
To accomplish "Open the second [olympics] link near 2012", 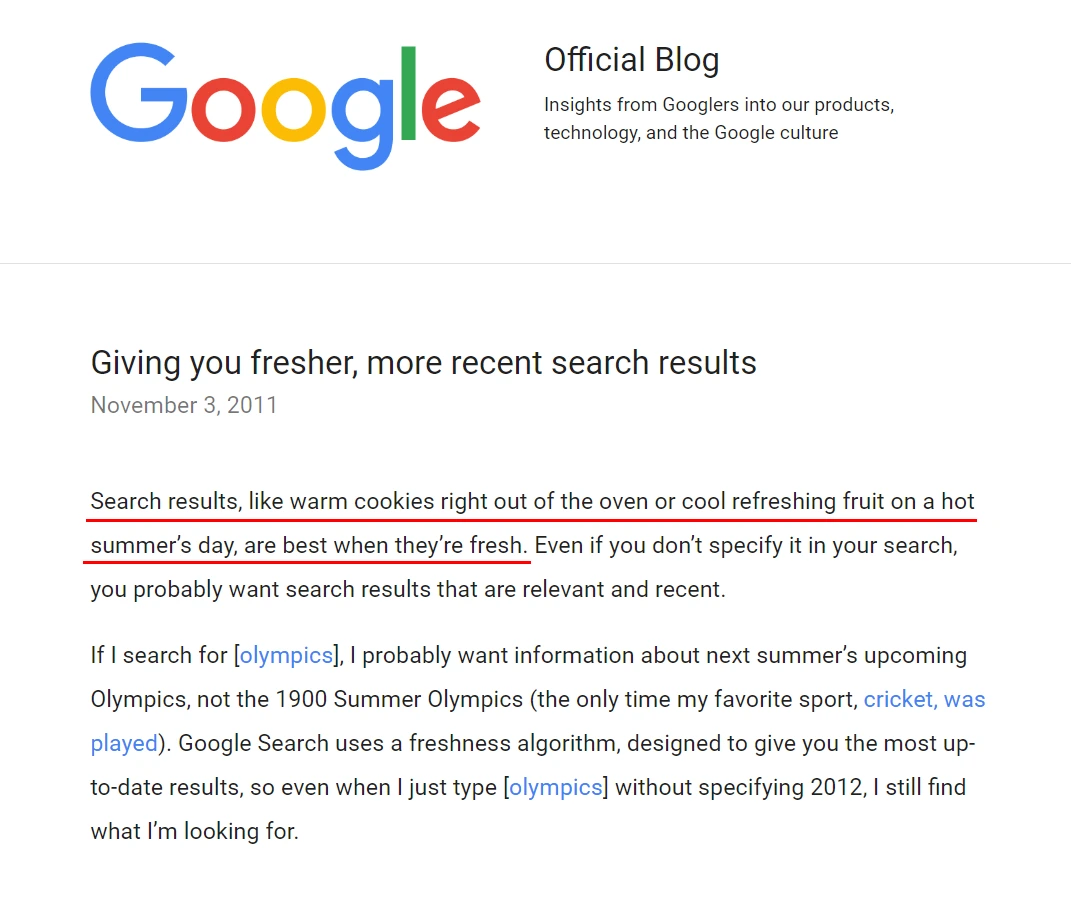I will [x=556, y=787].
